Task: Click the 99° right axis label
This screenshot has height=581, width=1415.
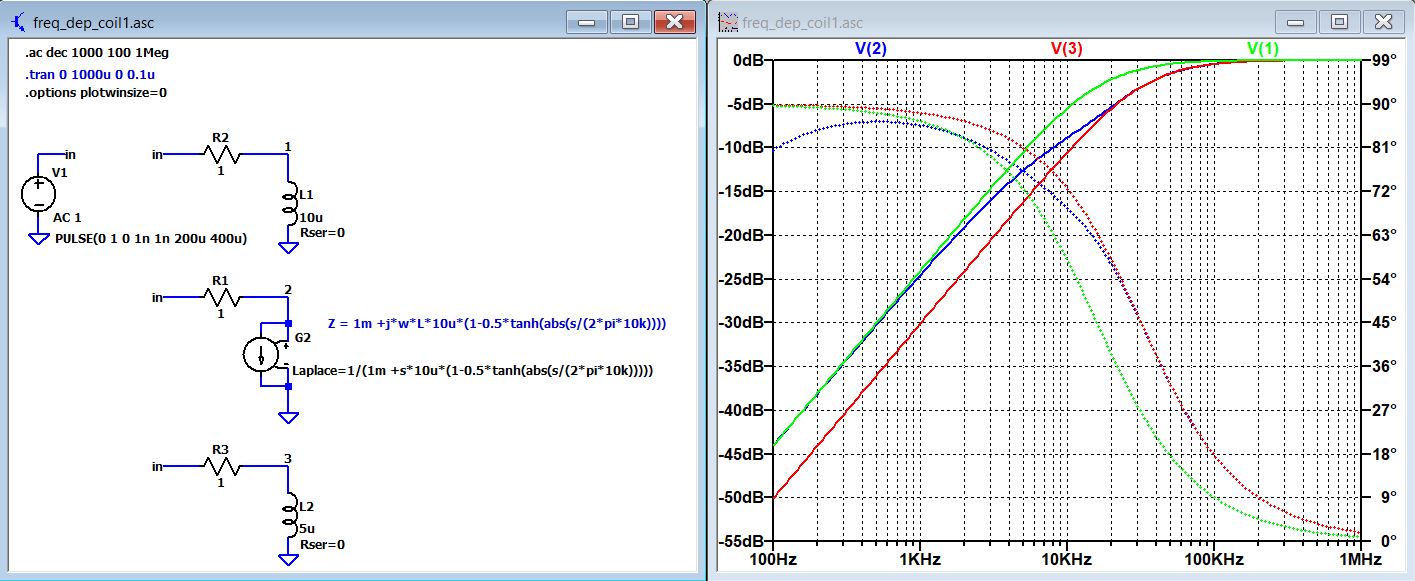Action: pos(1381,60)
